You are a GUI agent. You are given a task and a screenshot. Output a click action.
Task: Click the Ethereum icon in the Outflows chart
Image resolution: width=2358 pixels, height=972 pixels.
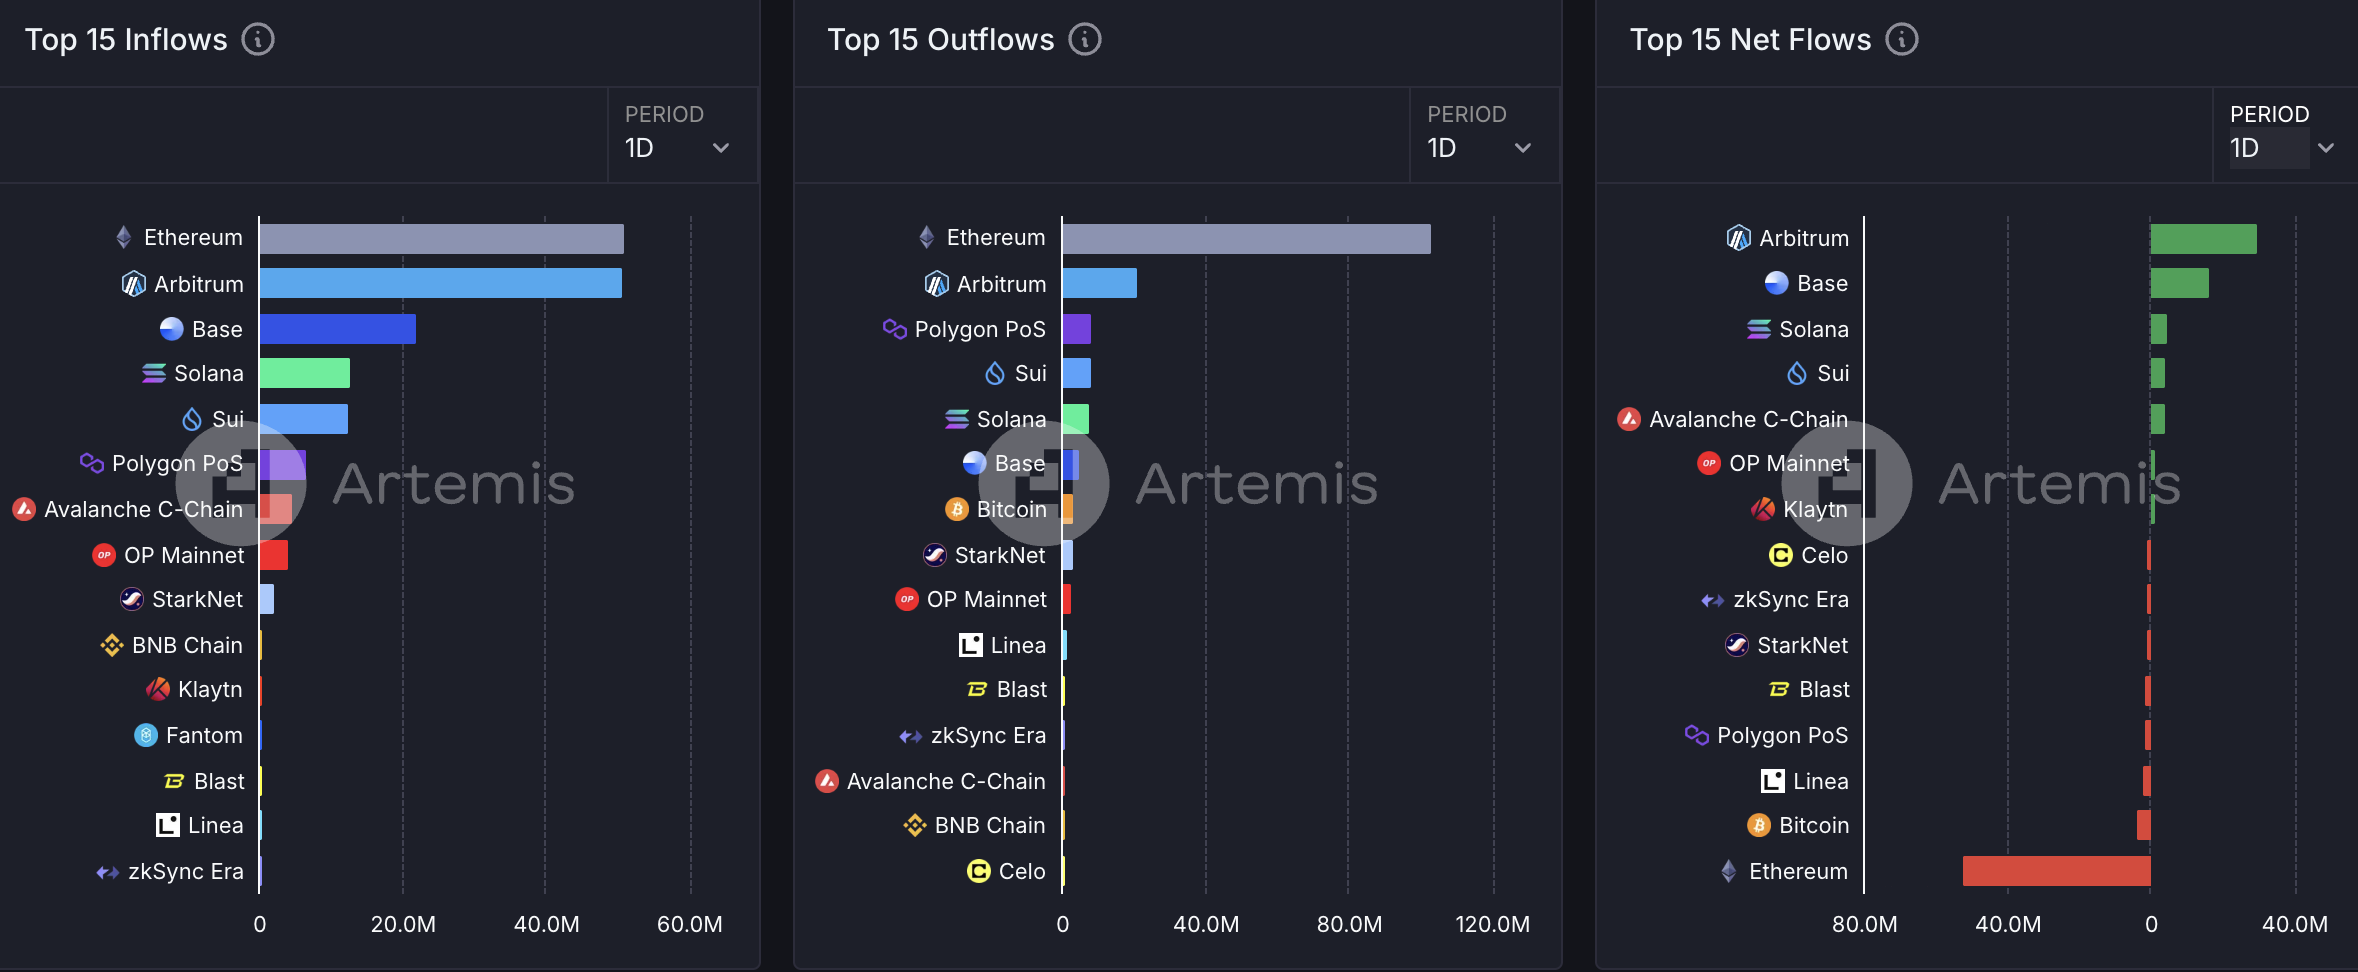click(x=927, y=237)
